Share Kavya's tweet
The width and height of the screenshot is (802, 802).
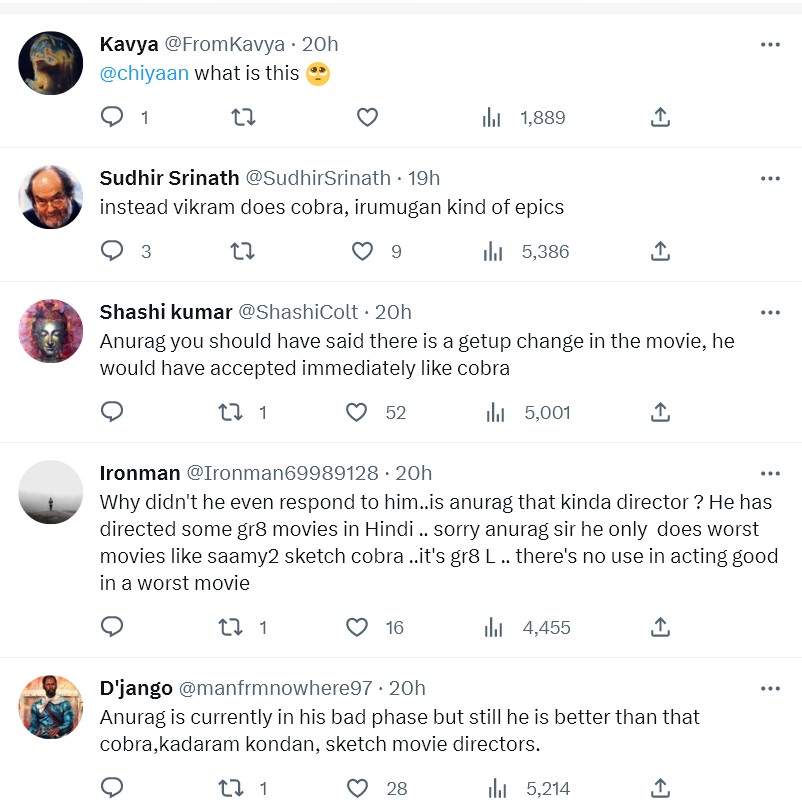point(660,117)
